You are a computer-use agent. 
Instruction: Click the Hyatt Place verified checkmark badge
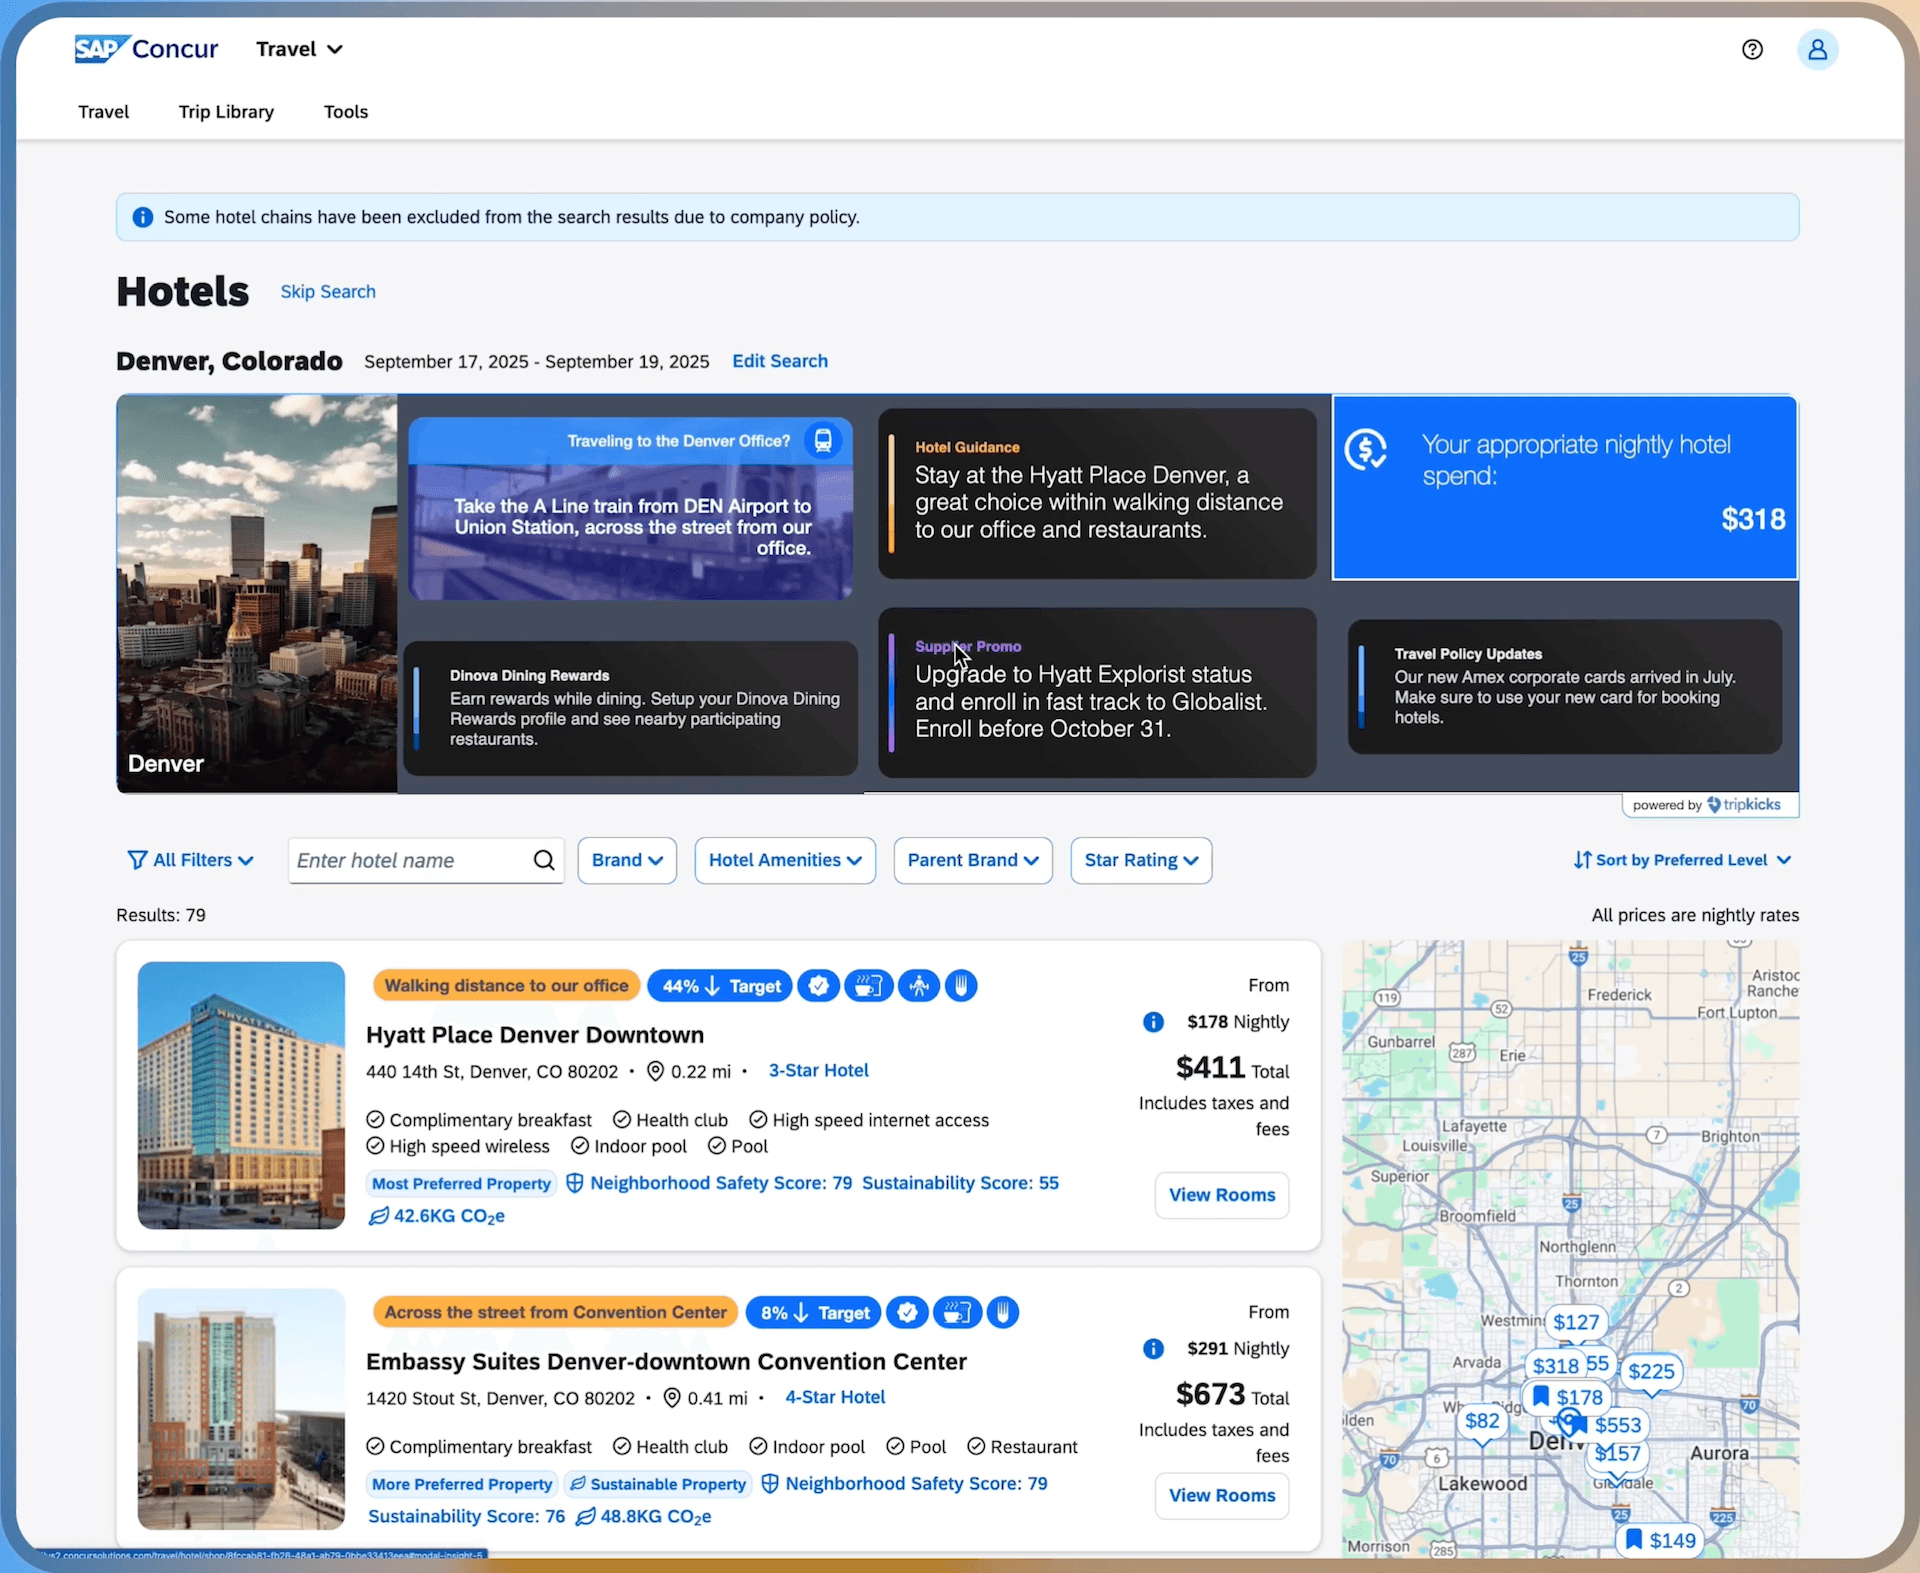[x=818, y=986]
